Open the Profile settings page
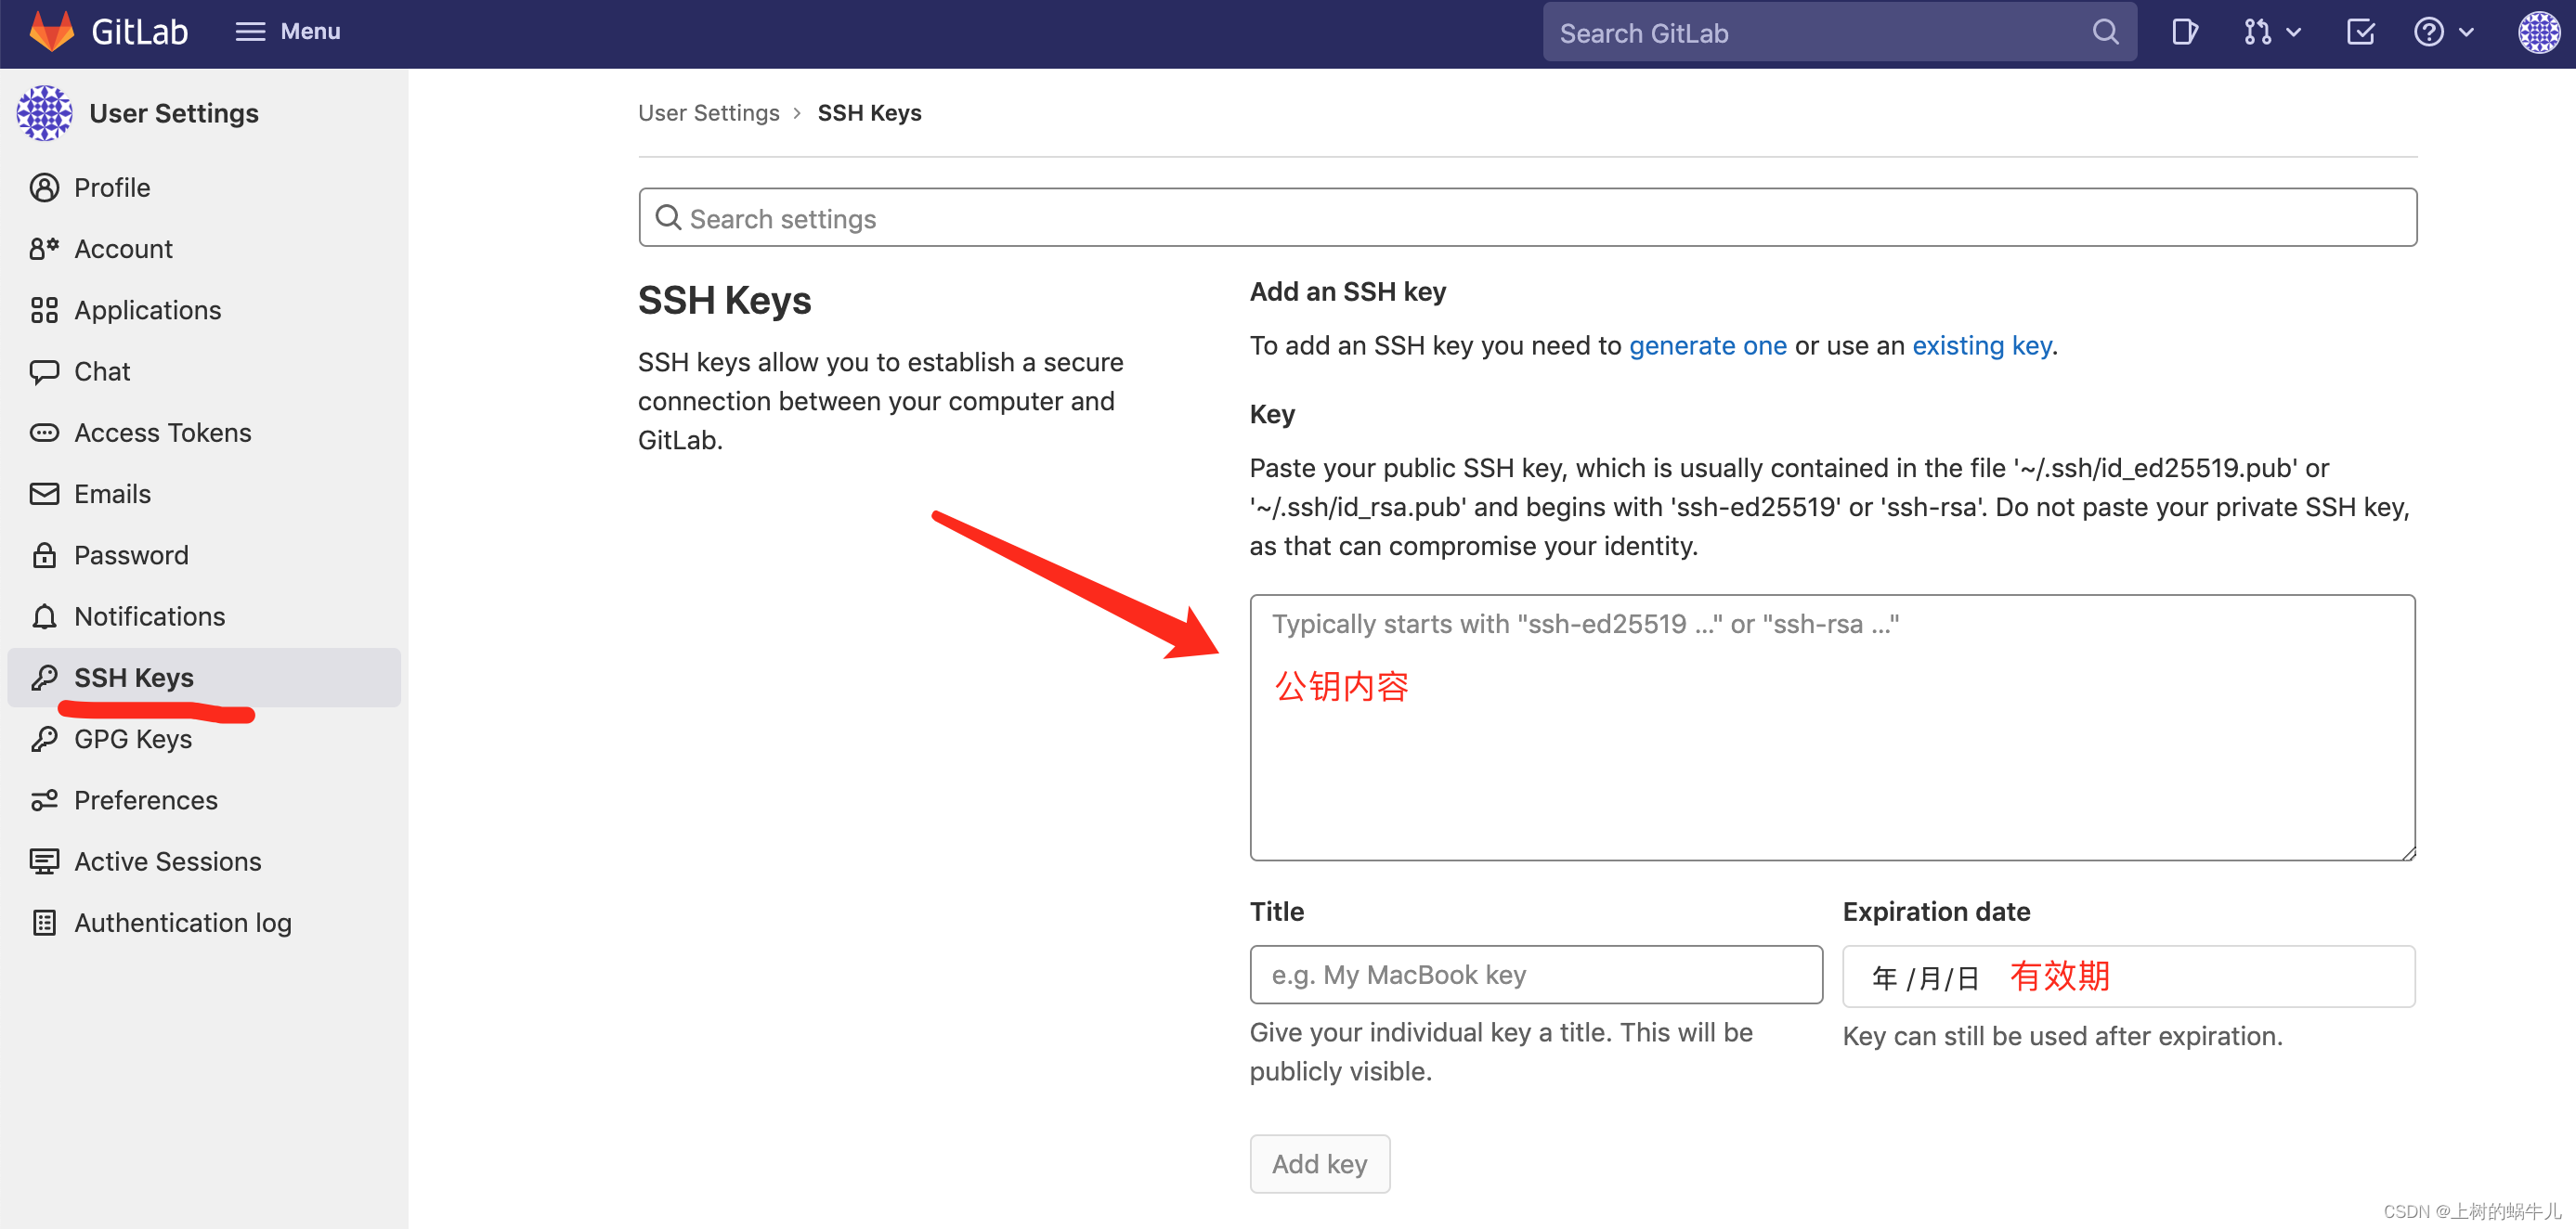 [x=112, y=187]
